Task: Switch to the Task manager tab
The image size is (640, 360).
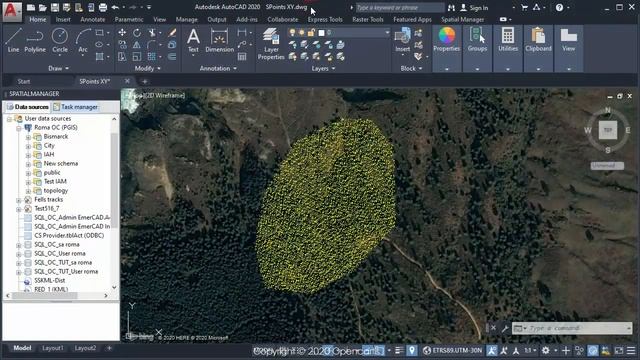Action: (76, 107)
